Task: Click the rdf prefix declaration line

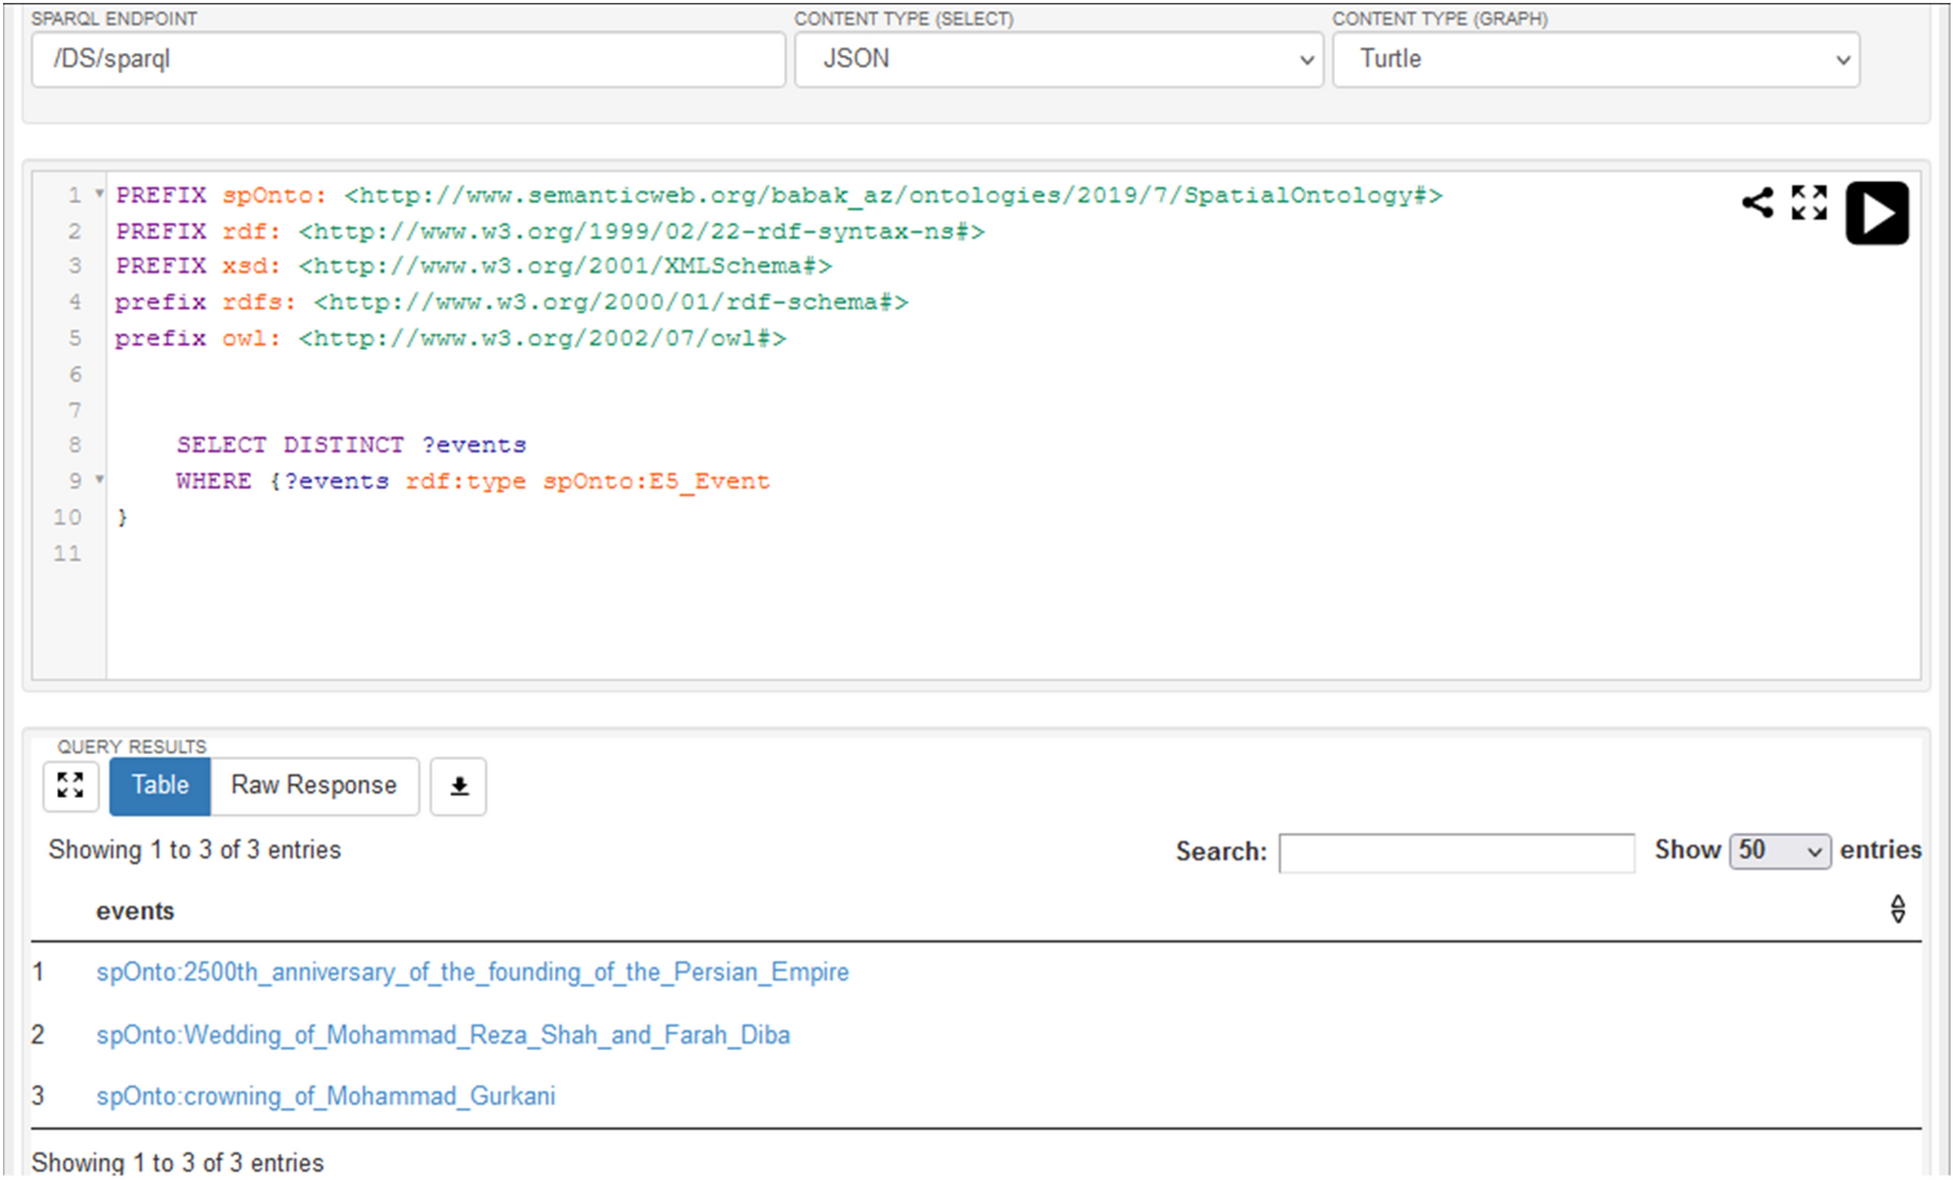Action: 550,231
